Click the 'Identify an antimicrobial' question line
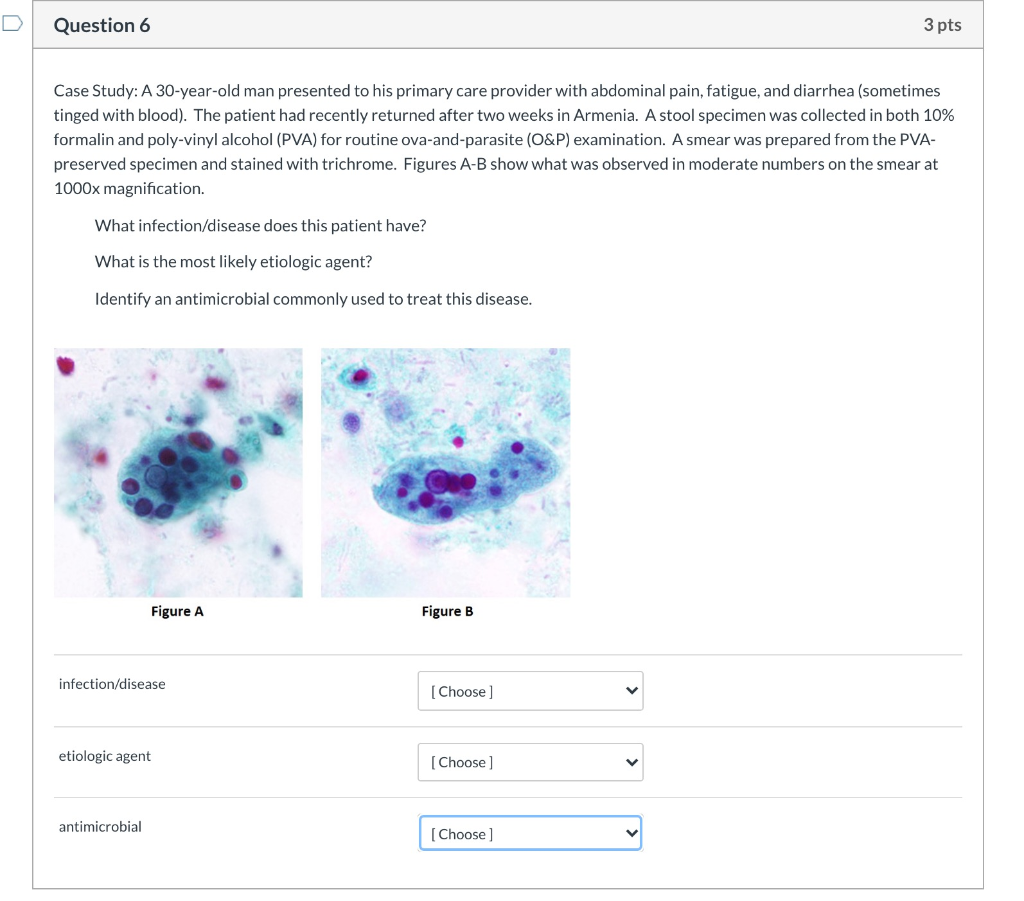The width and height of the screenshot is (1024, 901). (313, 298)
